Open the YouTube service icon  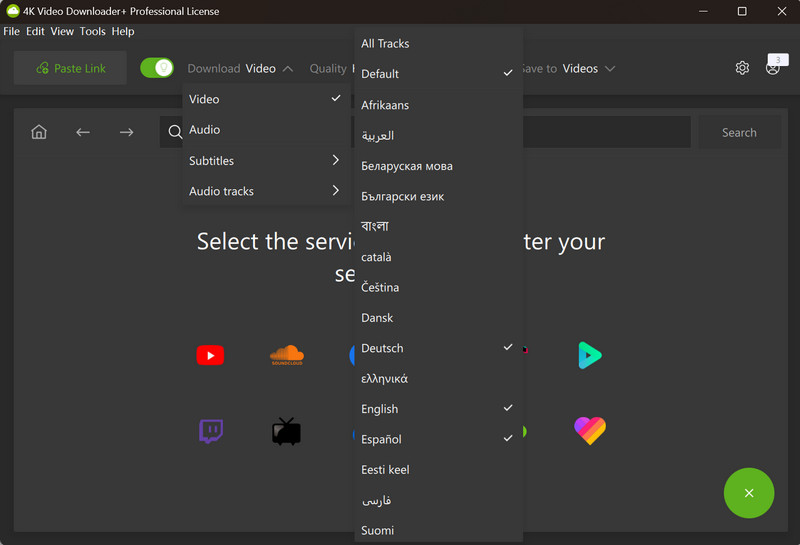(x=210, y=355)
